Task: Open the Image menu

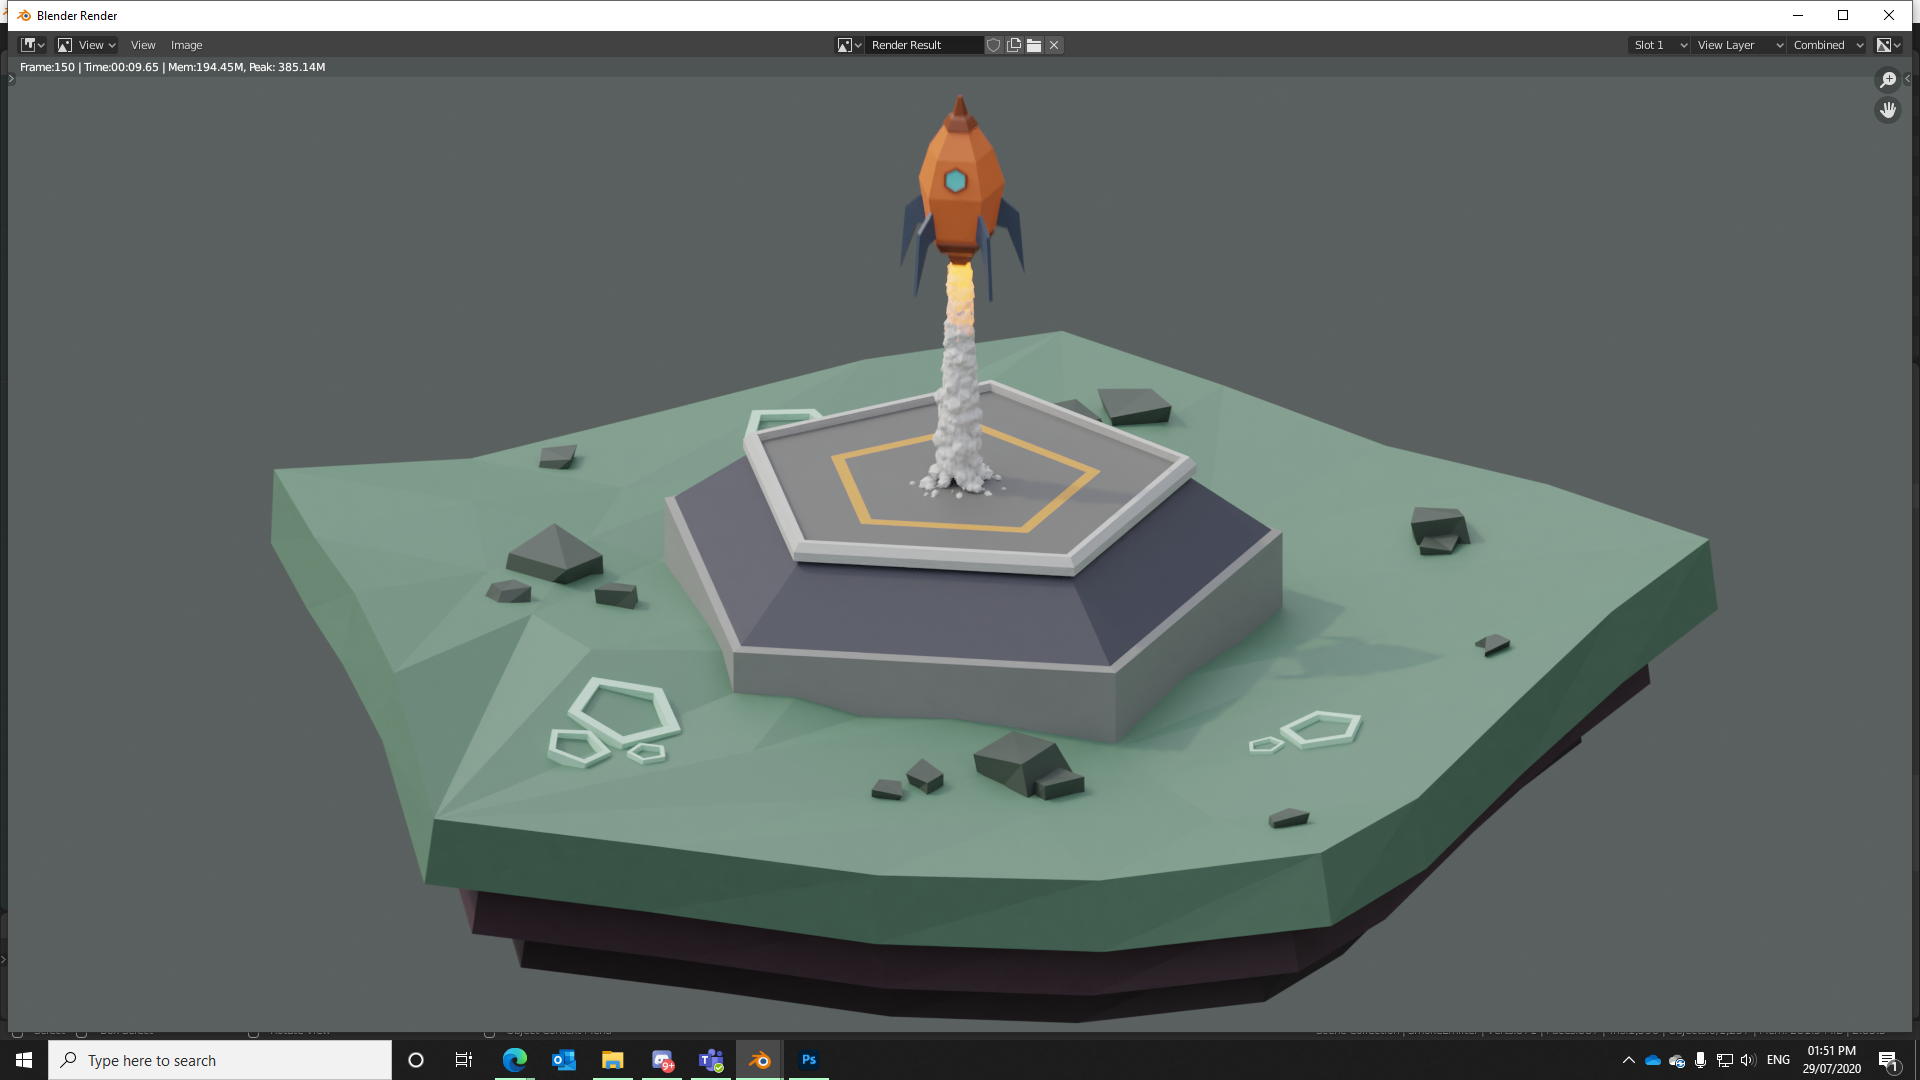Action: [x=186, y=45]
